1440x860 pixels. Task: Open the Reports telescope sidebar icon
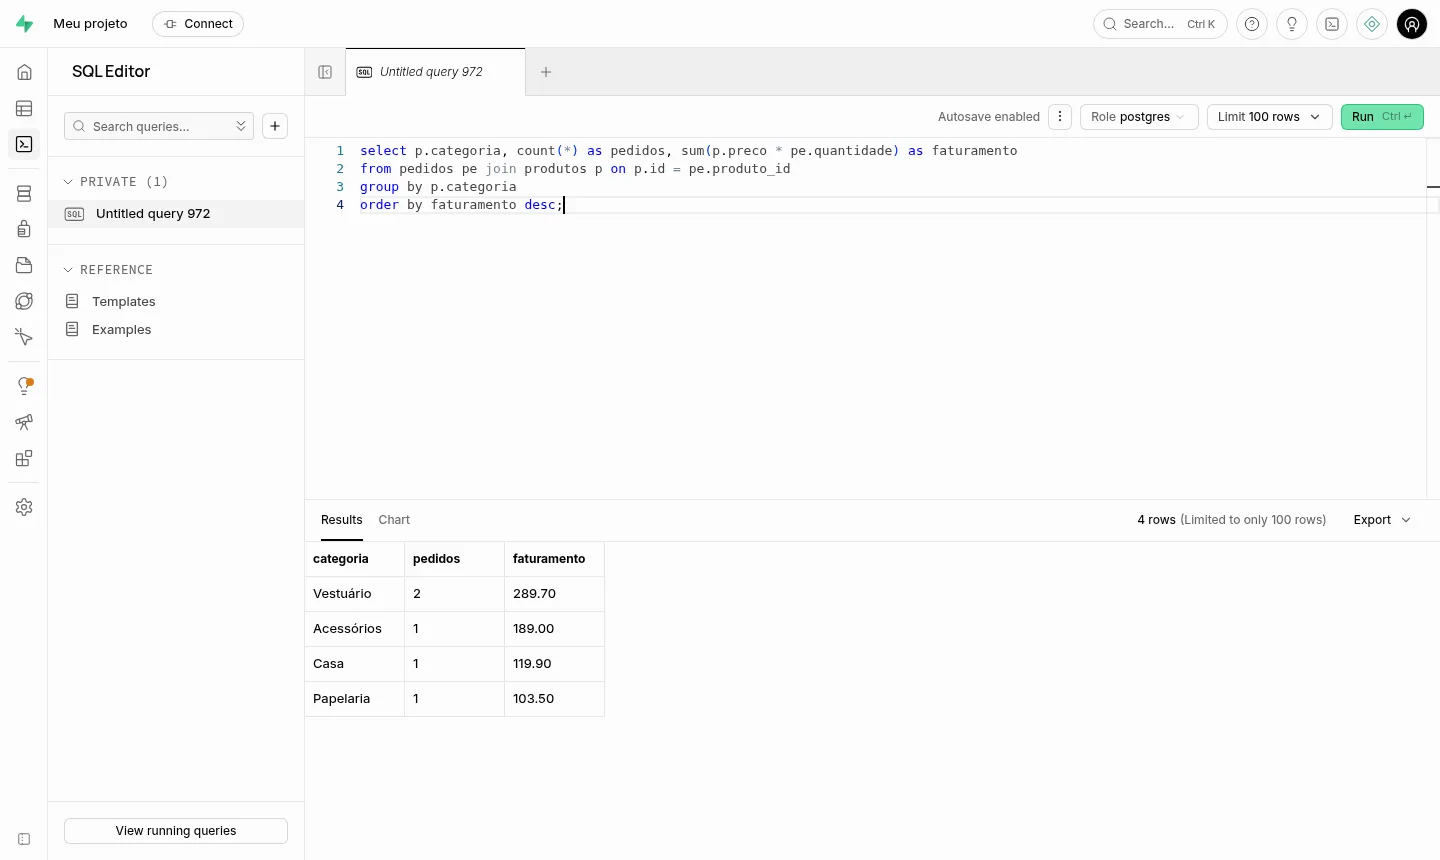coord(24,422)
